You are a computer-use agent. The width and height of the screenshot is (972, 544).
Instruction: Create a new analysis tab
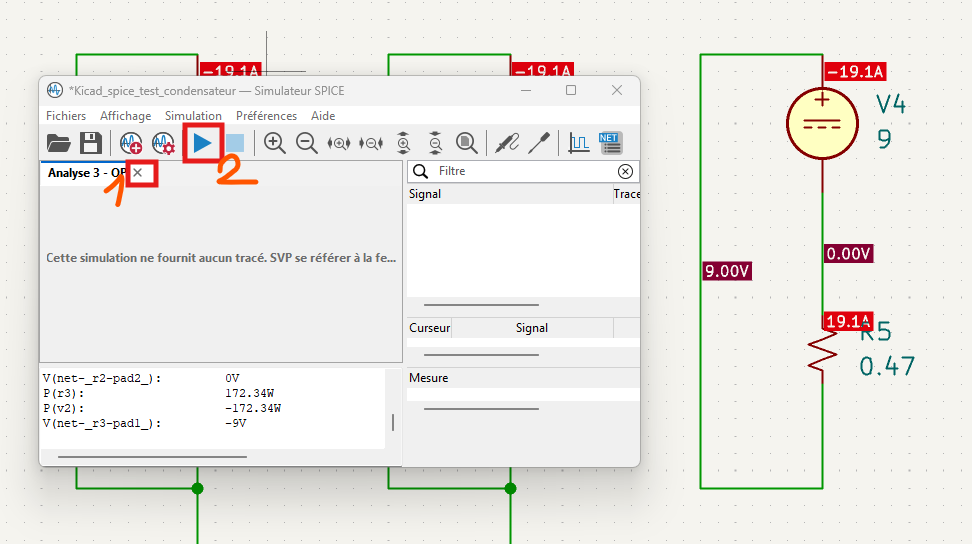(131, 143)
